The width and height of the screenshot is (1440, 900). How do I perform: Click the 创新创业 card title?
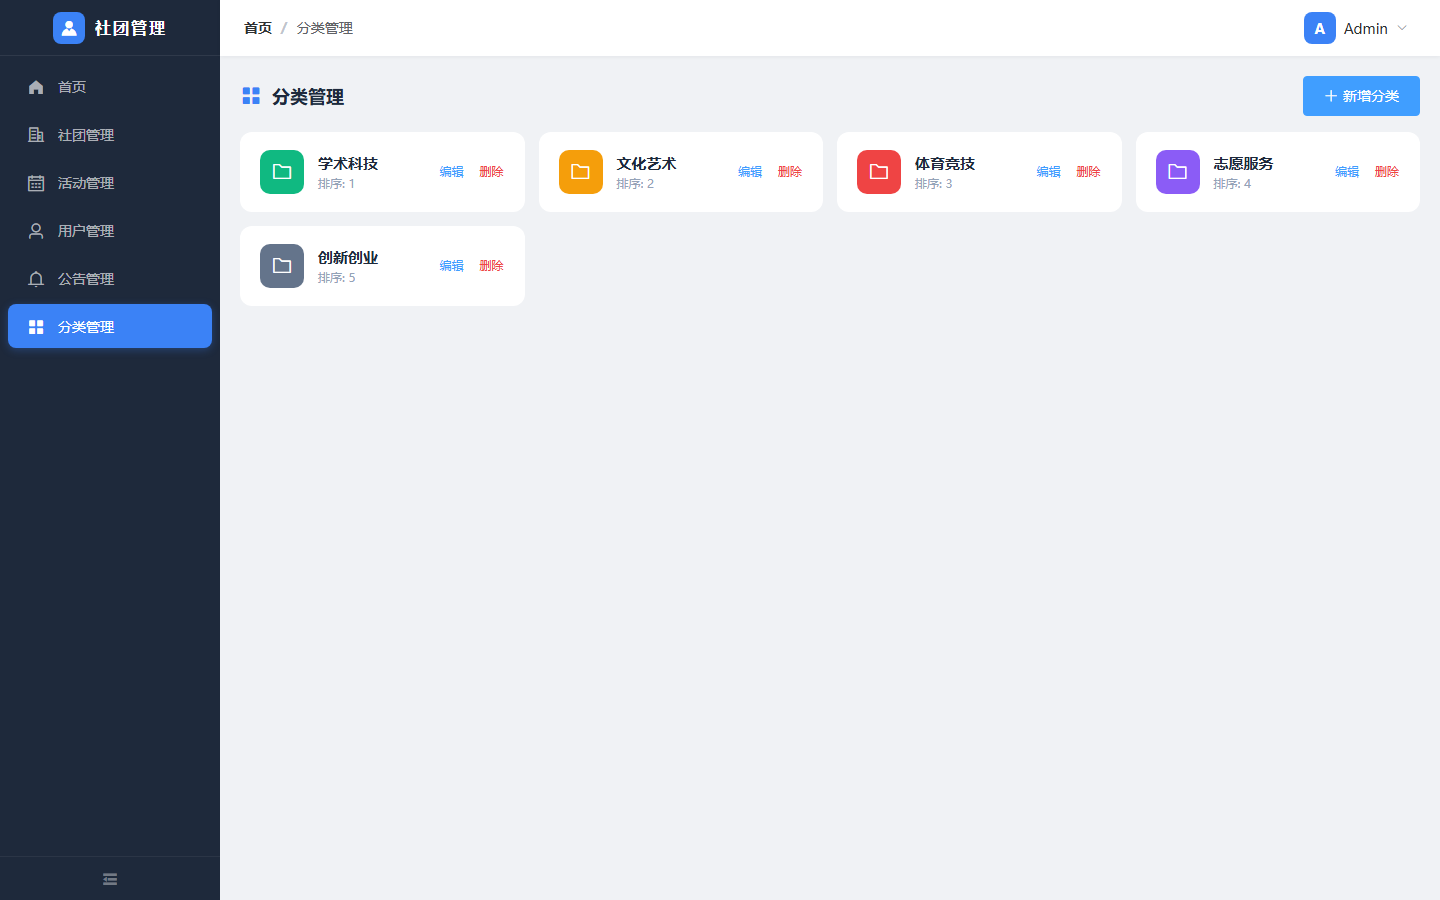348,257
